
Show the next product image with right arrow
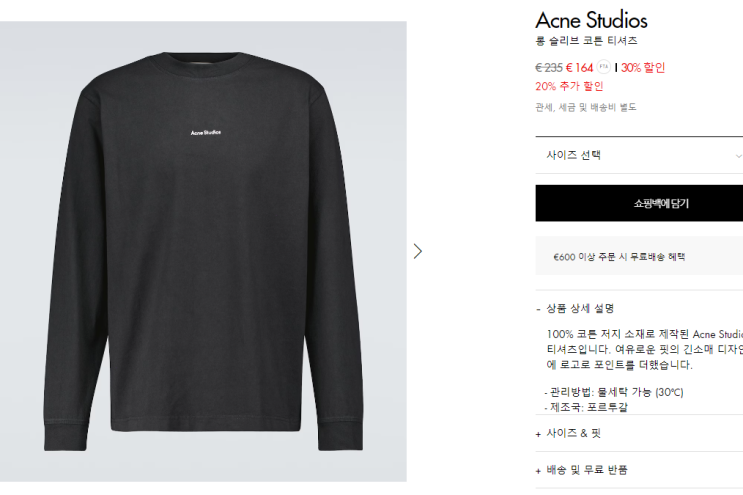[417, 251]
